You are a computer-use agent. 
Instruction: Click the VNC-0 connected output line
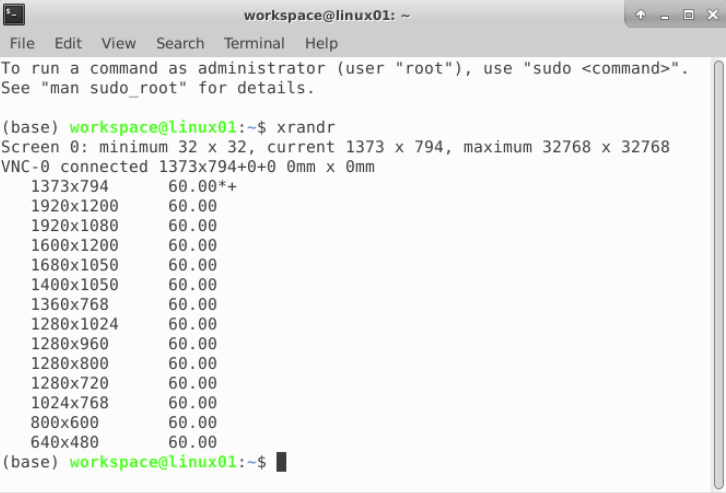pyautogui.click(x=188, y=167)
